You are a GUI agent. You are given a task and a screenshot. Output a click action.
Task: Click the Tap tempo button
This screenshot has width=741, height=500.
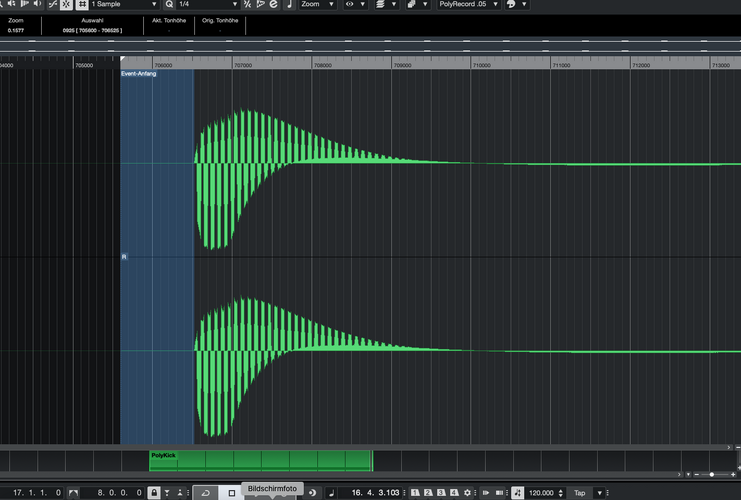pos(579,493)
